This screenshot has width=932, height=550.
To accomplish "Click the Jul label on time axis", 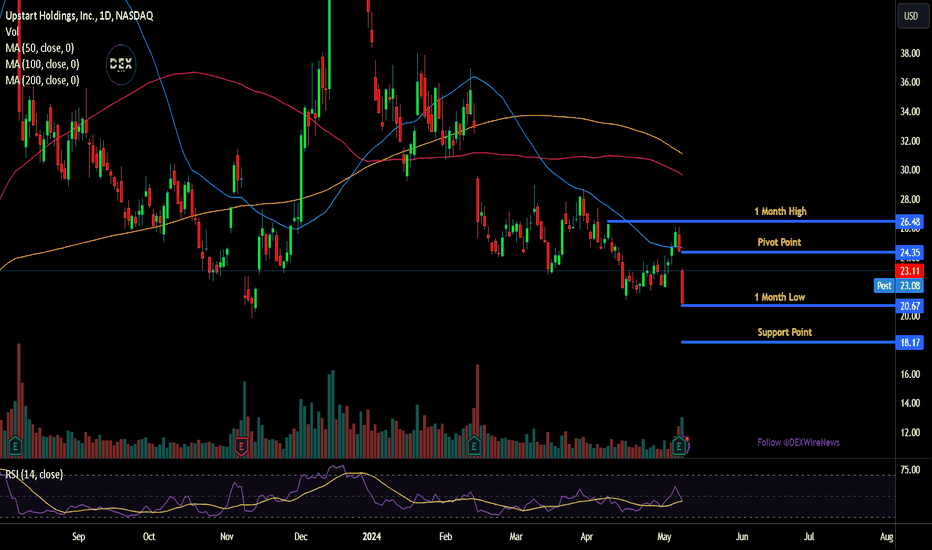I will [x=809, y=536].
